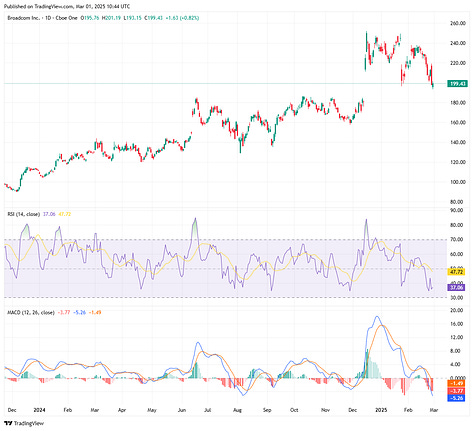The width and height of the screenshot is (474, 431).
Task: Click the 120.00 price axis label
Action: pyautogui.click(x=457, y=162)
